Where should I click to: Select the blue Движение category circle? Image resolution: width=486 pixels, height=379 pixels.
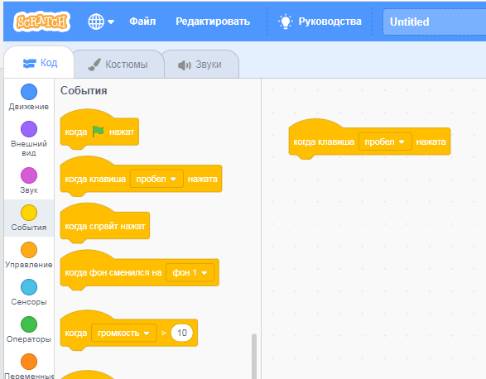tap(29, 92)
